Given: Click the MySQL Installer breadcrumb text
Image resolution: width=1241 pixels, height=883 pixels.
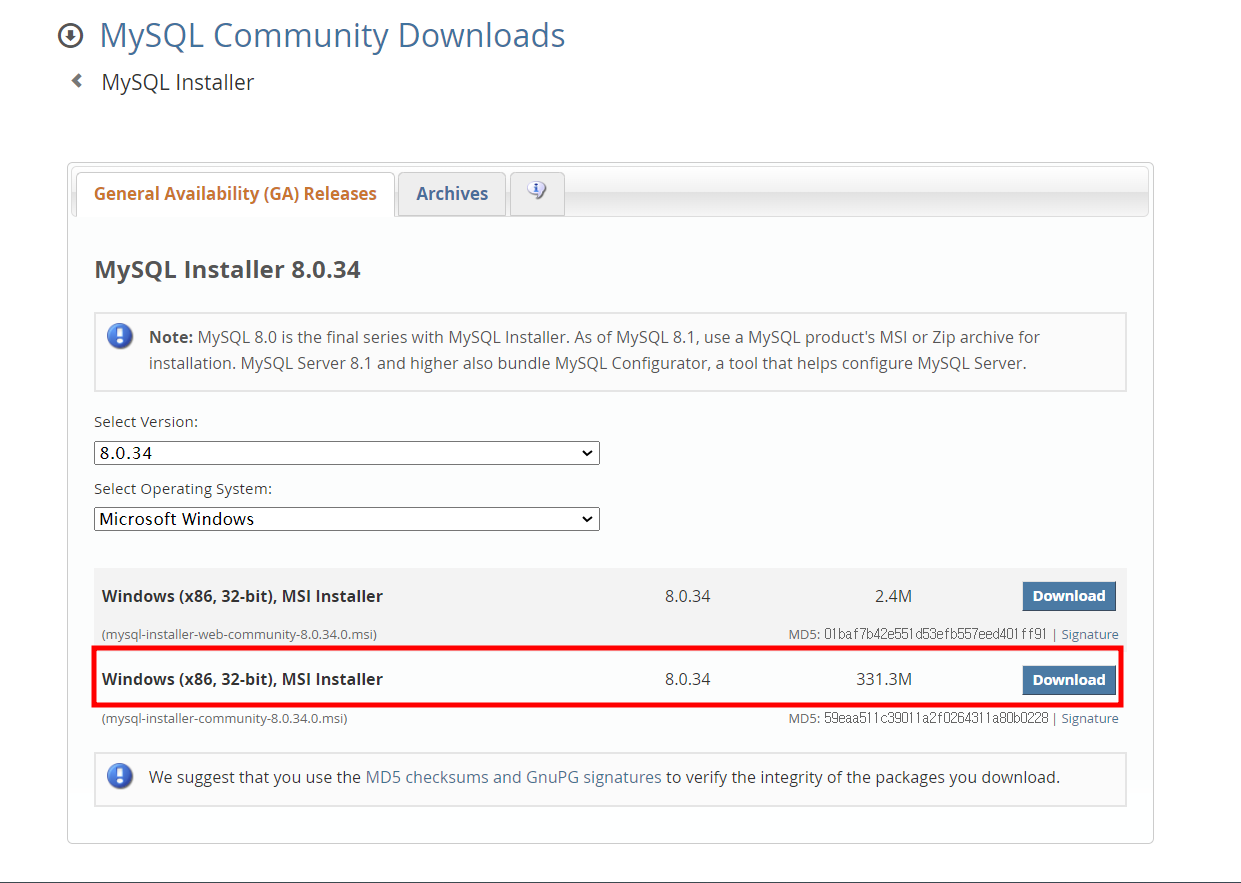Looking at the screenshot, I should pos(178,82).
